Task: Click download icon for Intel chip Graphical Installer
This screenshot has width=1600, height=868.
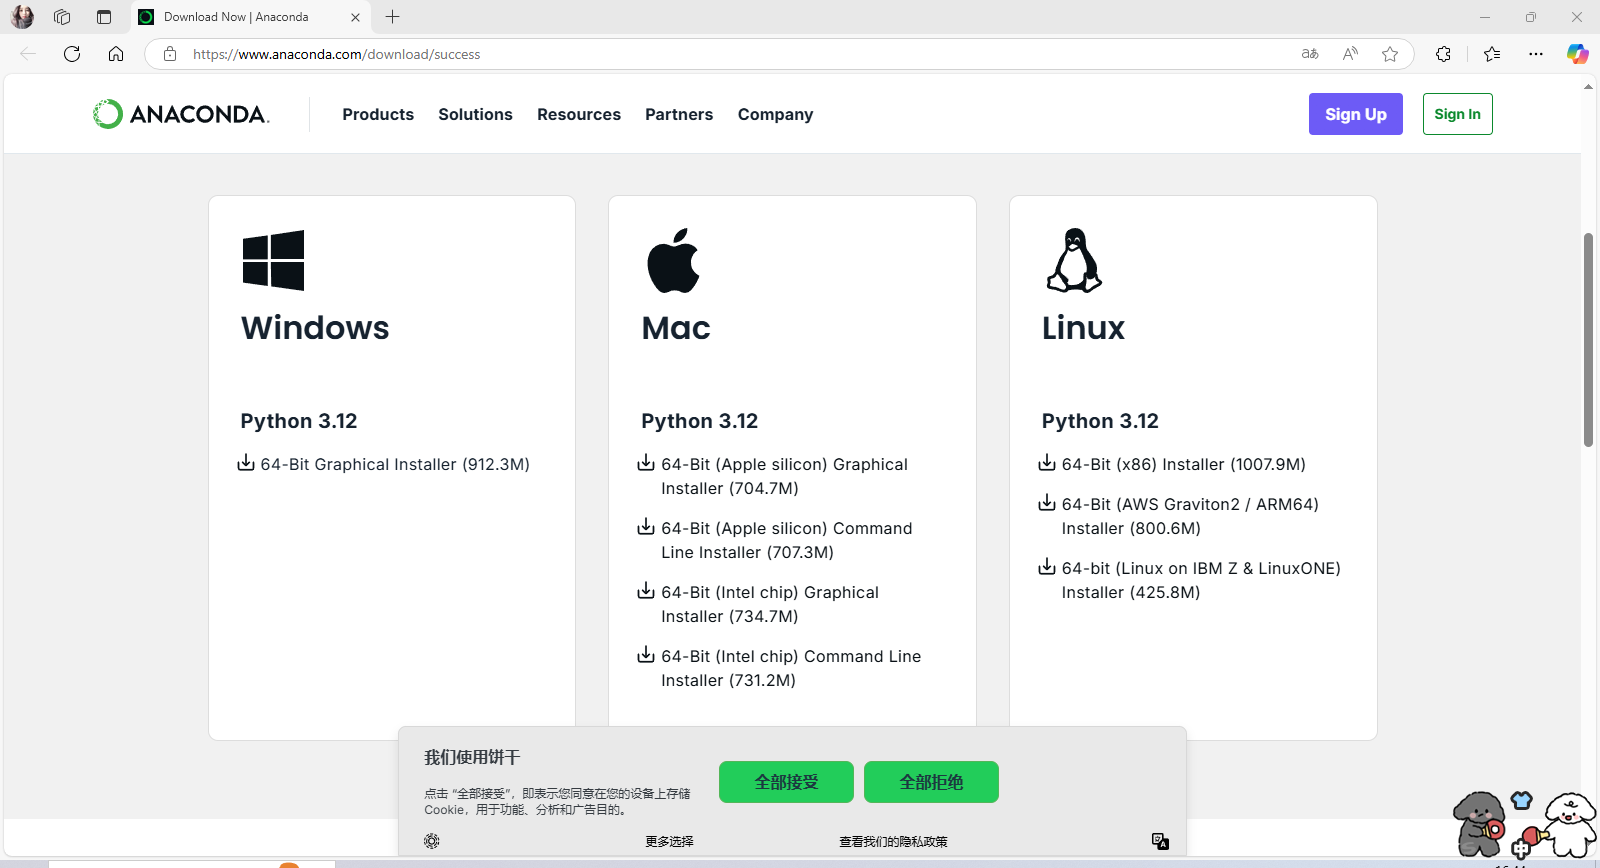Action: [x=646, y=591]
